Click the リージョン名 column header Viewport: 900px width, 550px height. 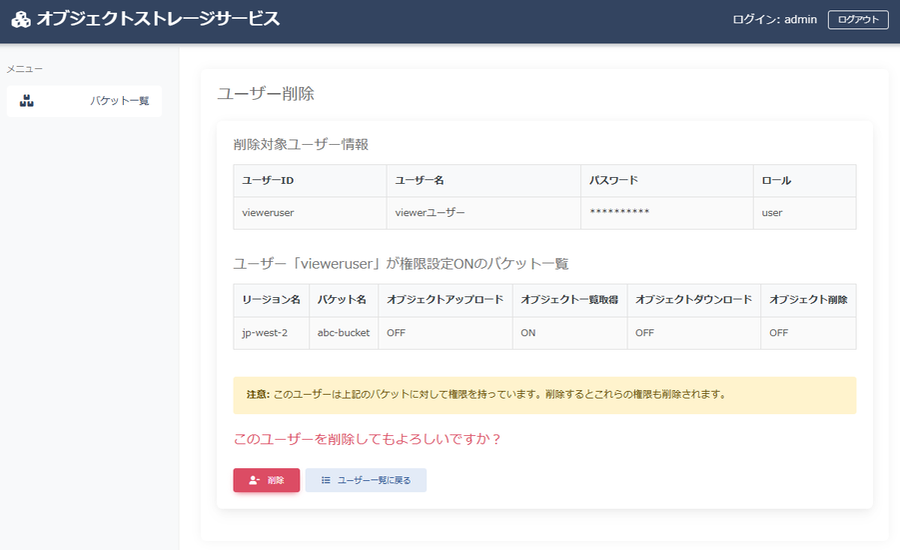271,300
